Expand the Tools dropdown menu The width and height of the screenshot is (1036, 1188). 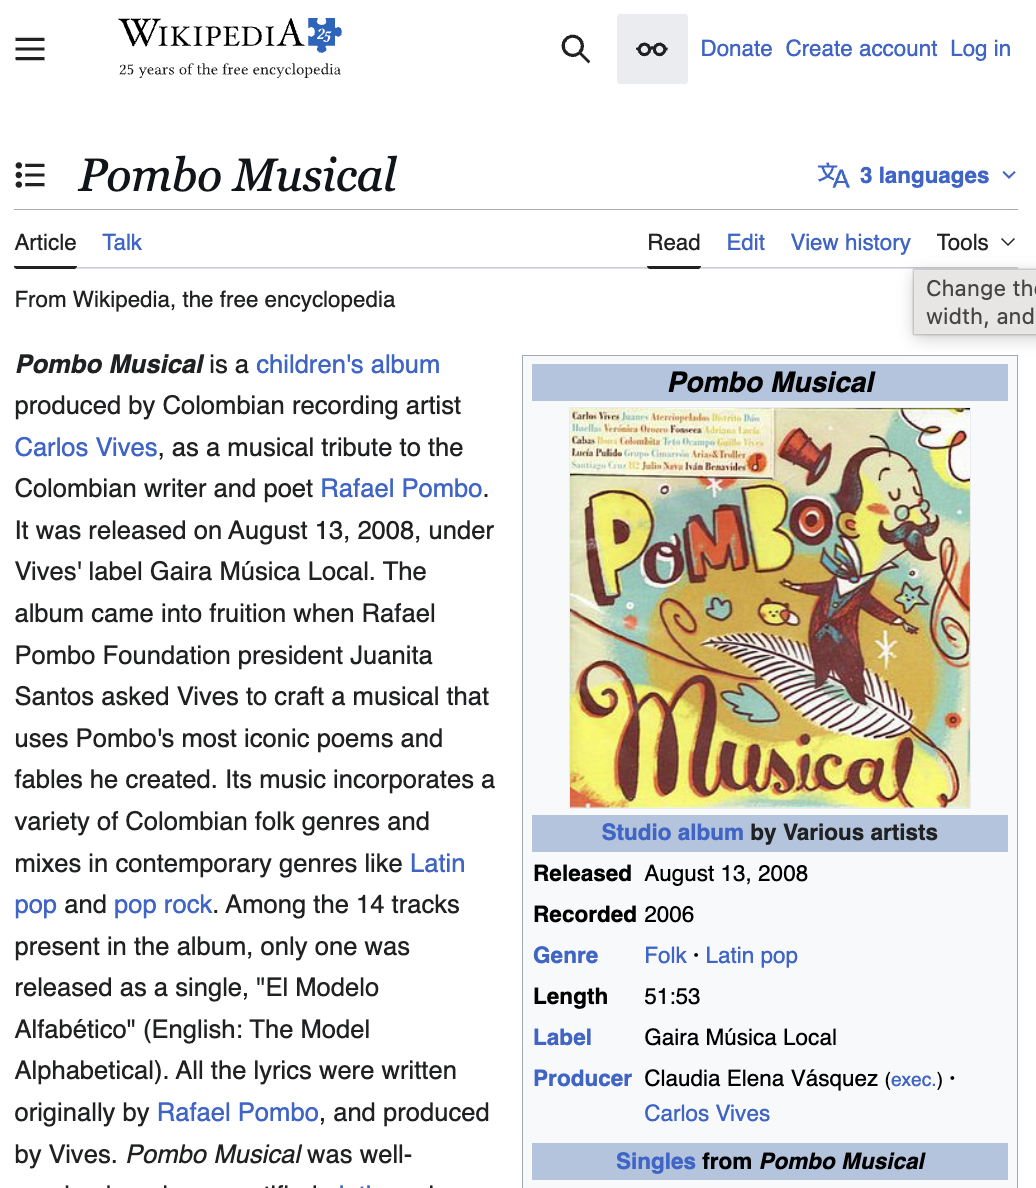click(x=975, y=242)
